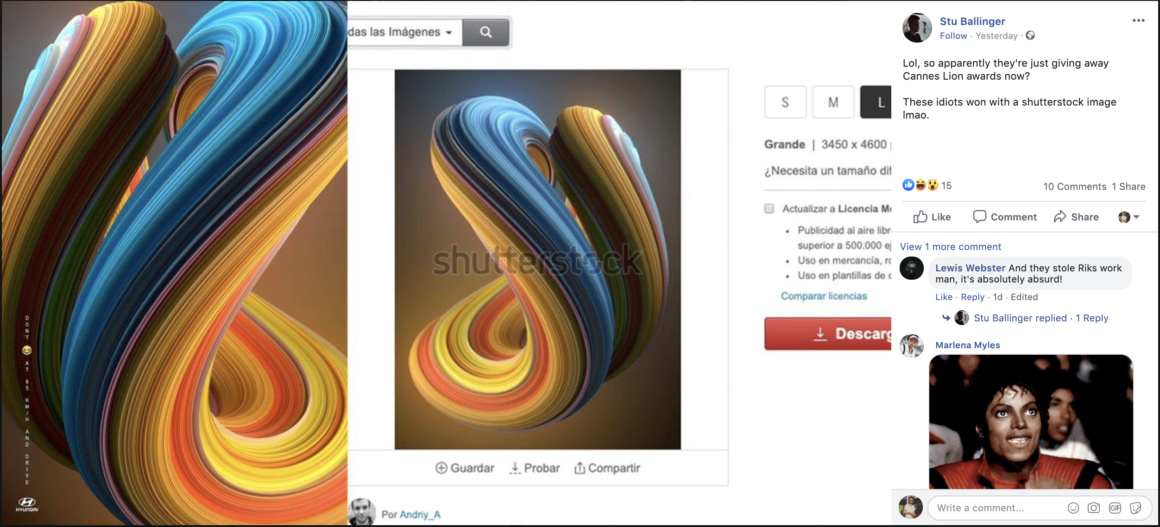Open the Facebook post options ellipsis
The width and height of the screenshot is (1160, 527).
tap(1138, 21)
